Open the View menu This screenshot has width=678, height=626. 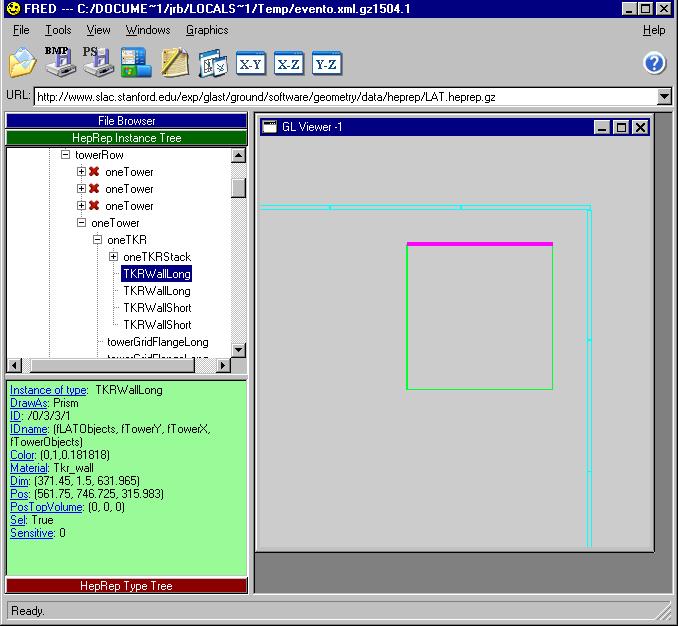pos(98,30)
